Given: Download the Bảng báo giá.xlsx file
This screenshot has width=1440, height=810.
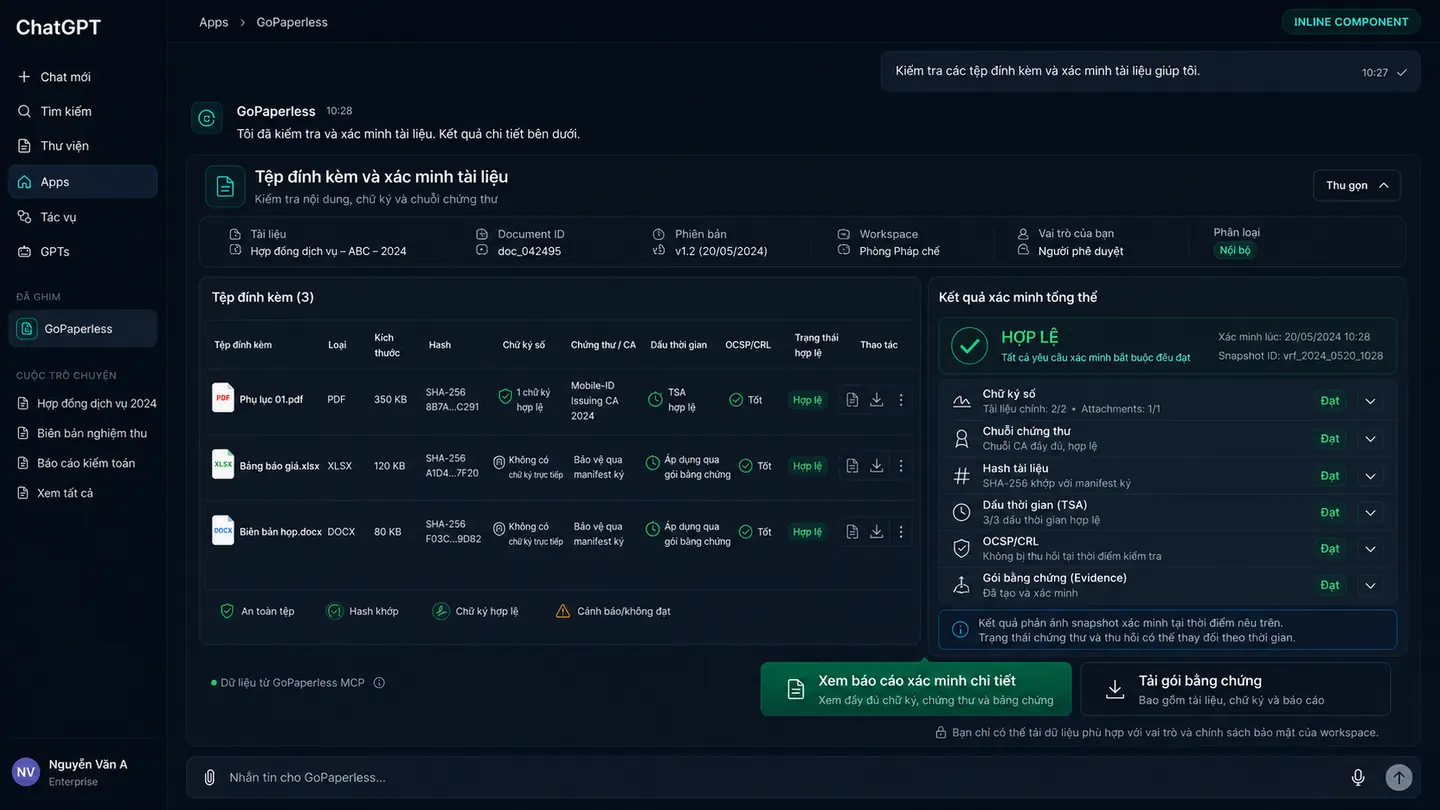Looking at the screenshot, I should tap(876, 466).
